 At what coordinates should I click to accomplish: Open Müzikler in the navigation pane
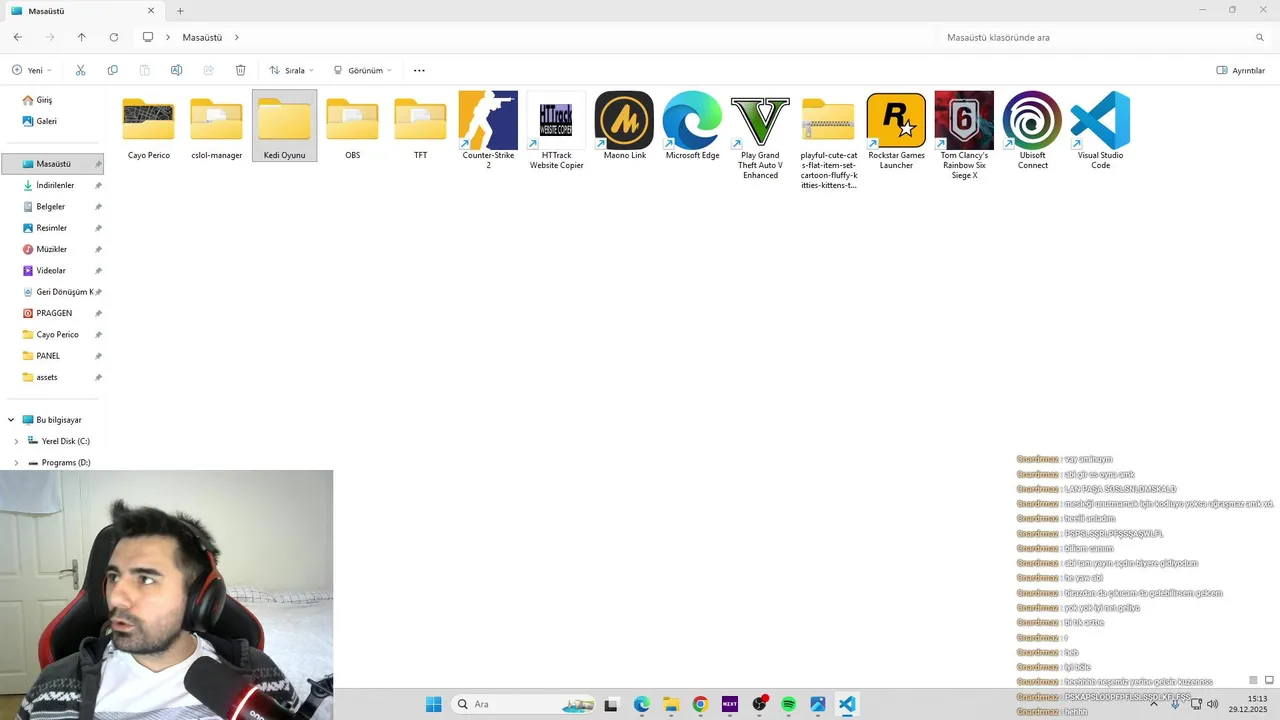(51, 249)
